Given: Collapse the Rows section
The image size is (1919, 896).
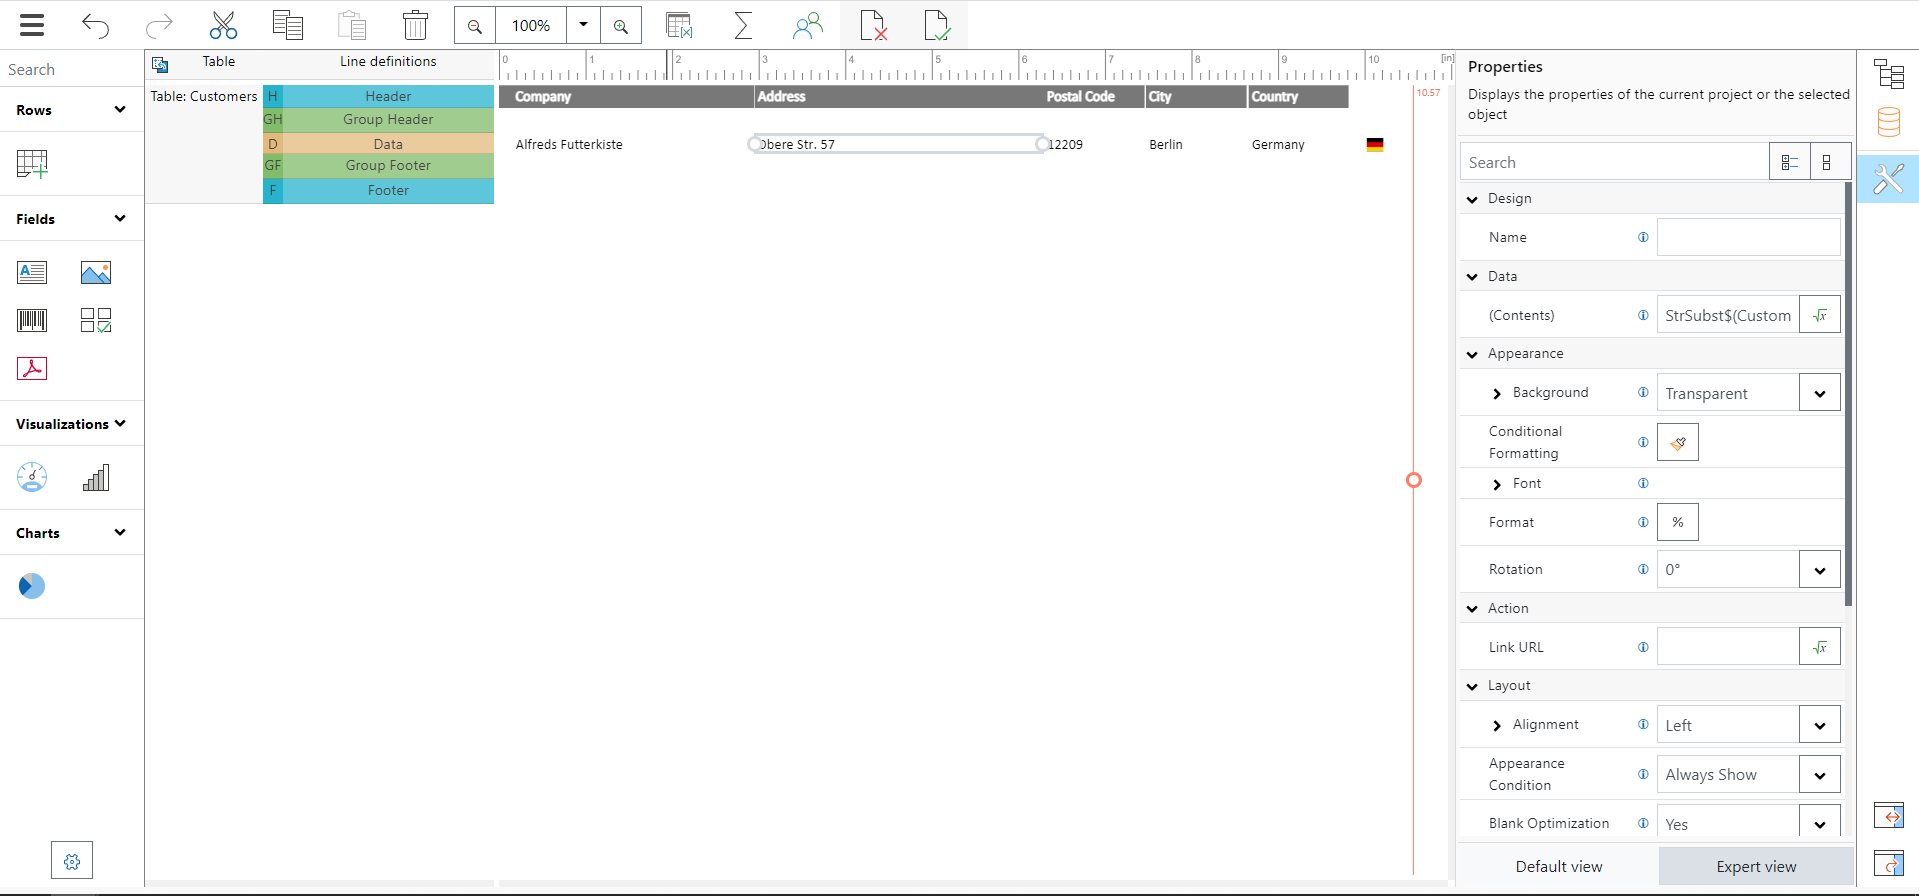Looking at the screenshot, I should (x=120, y=109).
